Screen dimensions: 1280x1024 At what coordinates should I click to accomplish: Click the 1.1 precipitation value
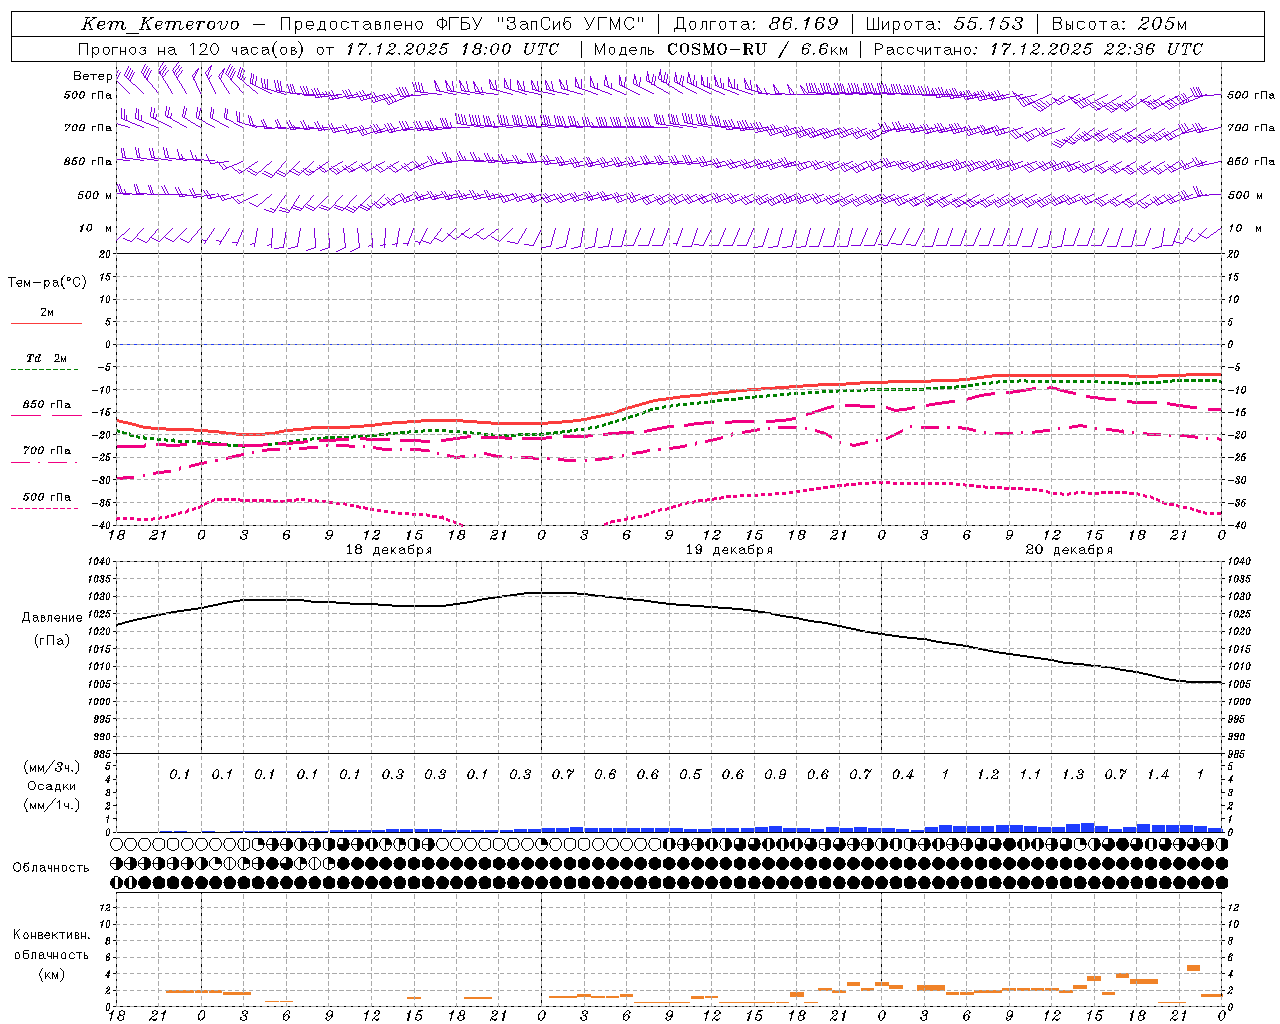pyautogui.click(x=1030, y=775)
